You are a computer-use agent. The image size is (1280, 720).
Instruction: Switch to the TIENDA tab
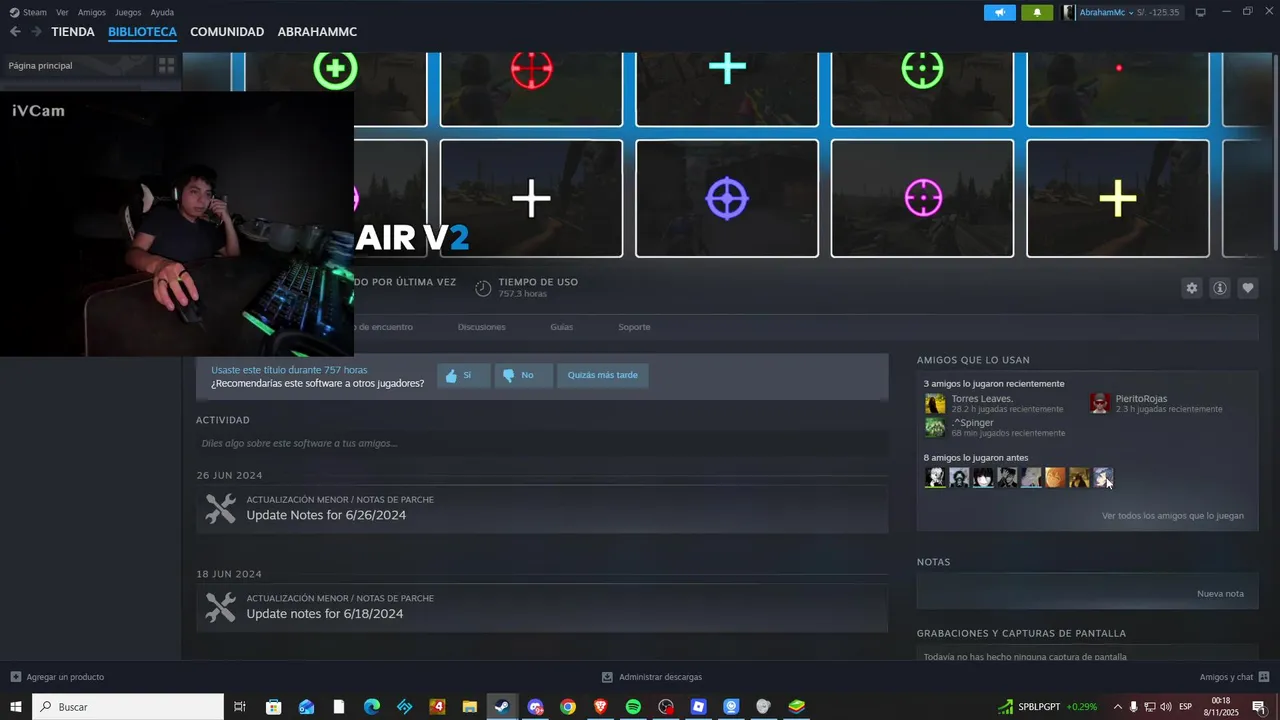(73, 32)
